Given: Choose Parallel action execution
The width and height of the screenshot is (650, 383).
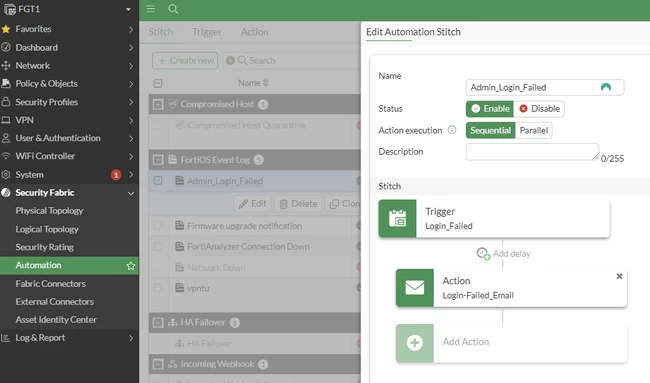Looking at the screenshot, I should pos(534,130).
